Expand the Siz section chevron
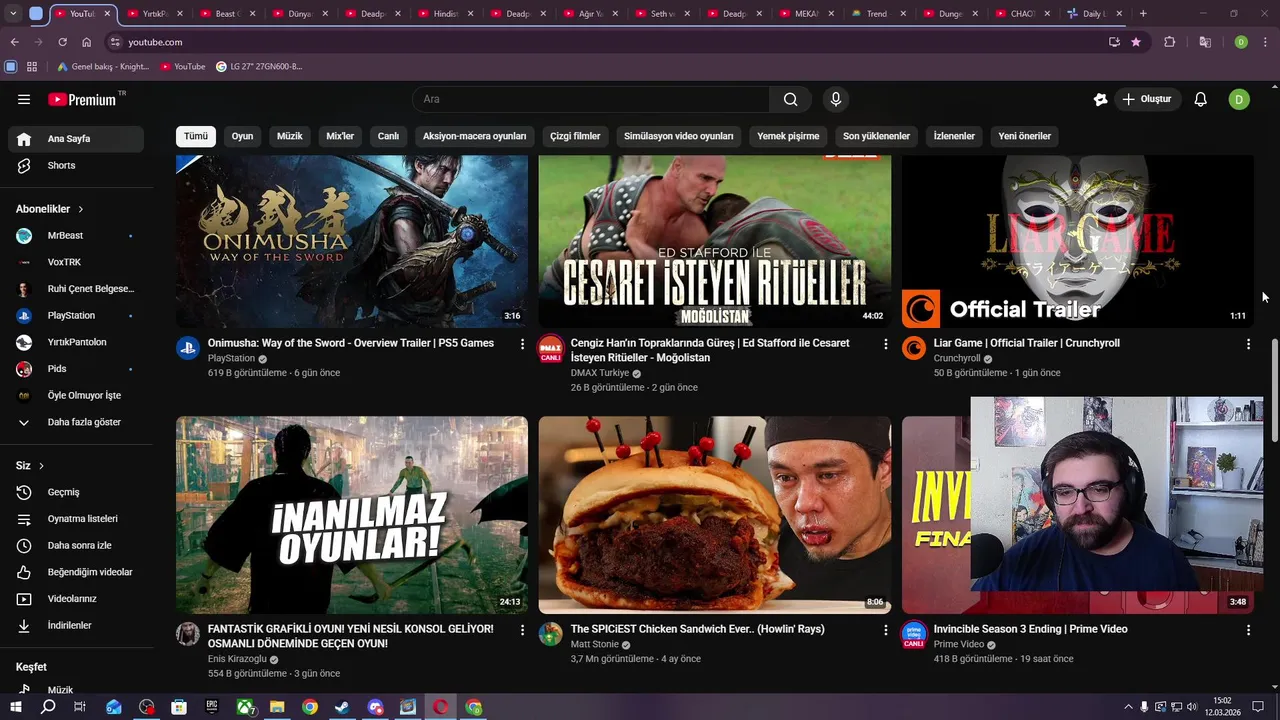The width and height of the screenshot is (1280, 720). pyautogui.click(x=41, y=466)
